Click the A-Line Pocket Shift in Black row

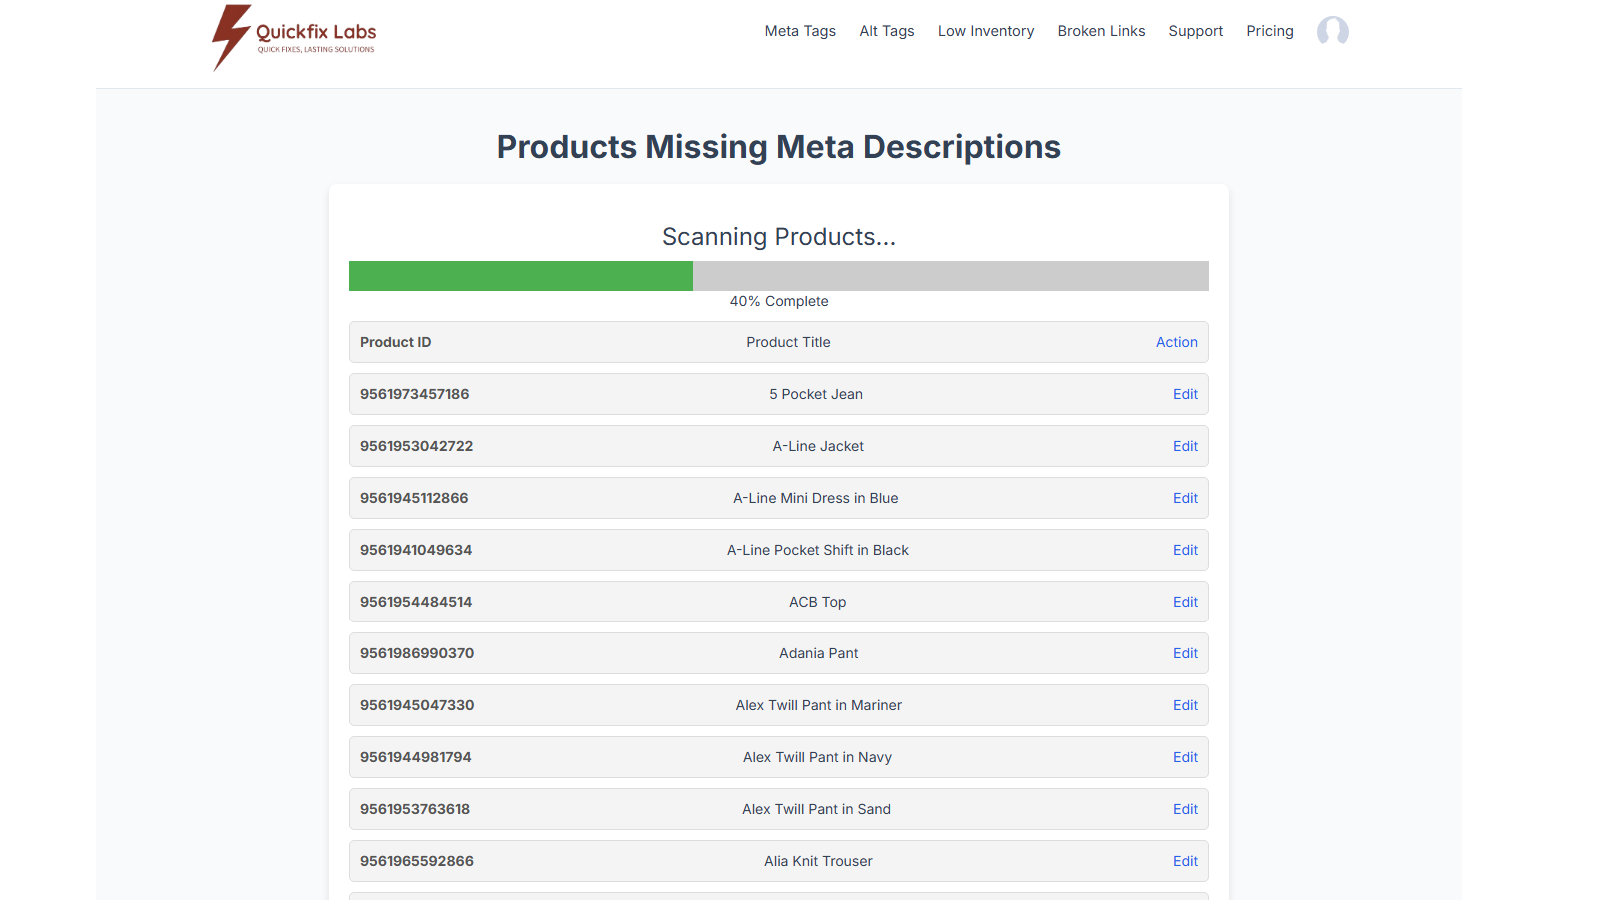(778, 550)
